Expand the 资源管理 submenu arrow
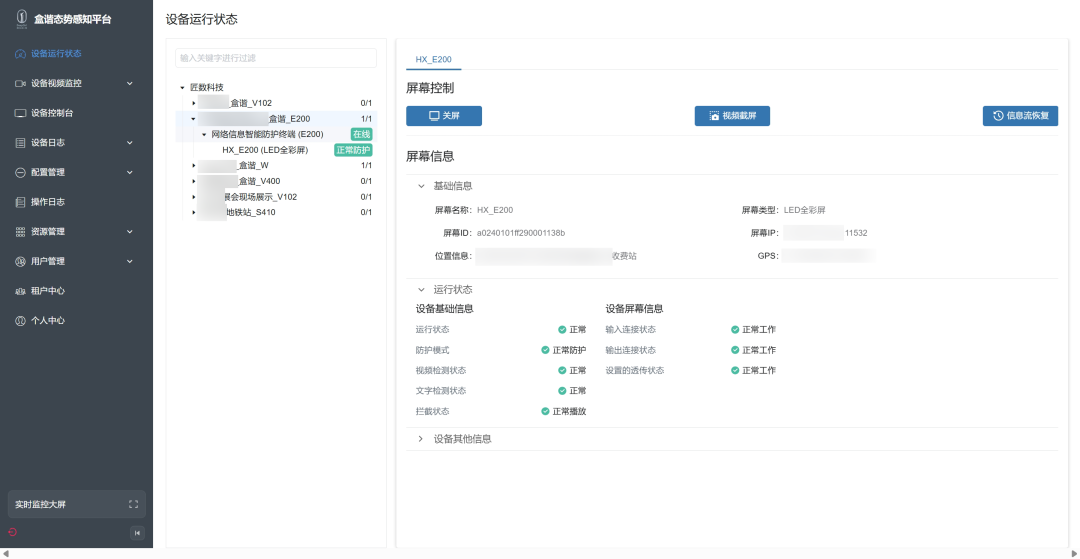 (x=129, y=231)
